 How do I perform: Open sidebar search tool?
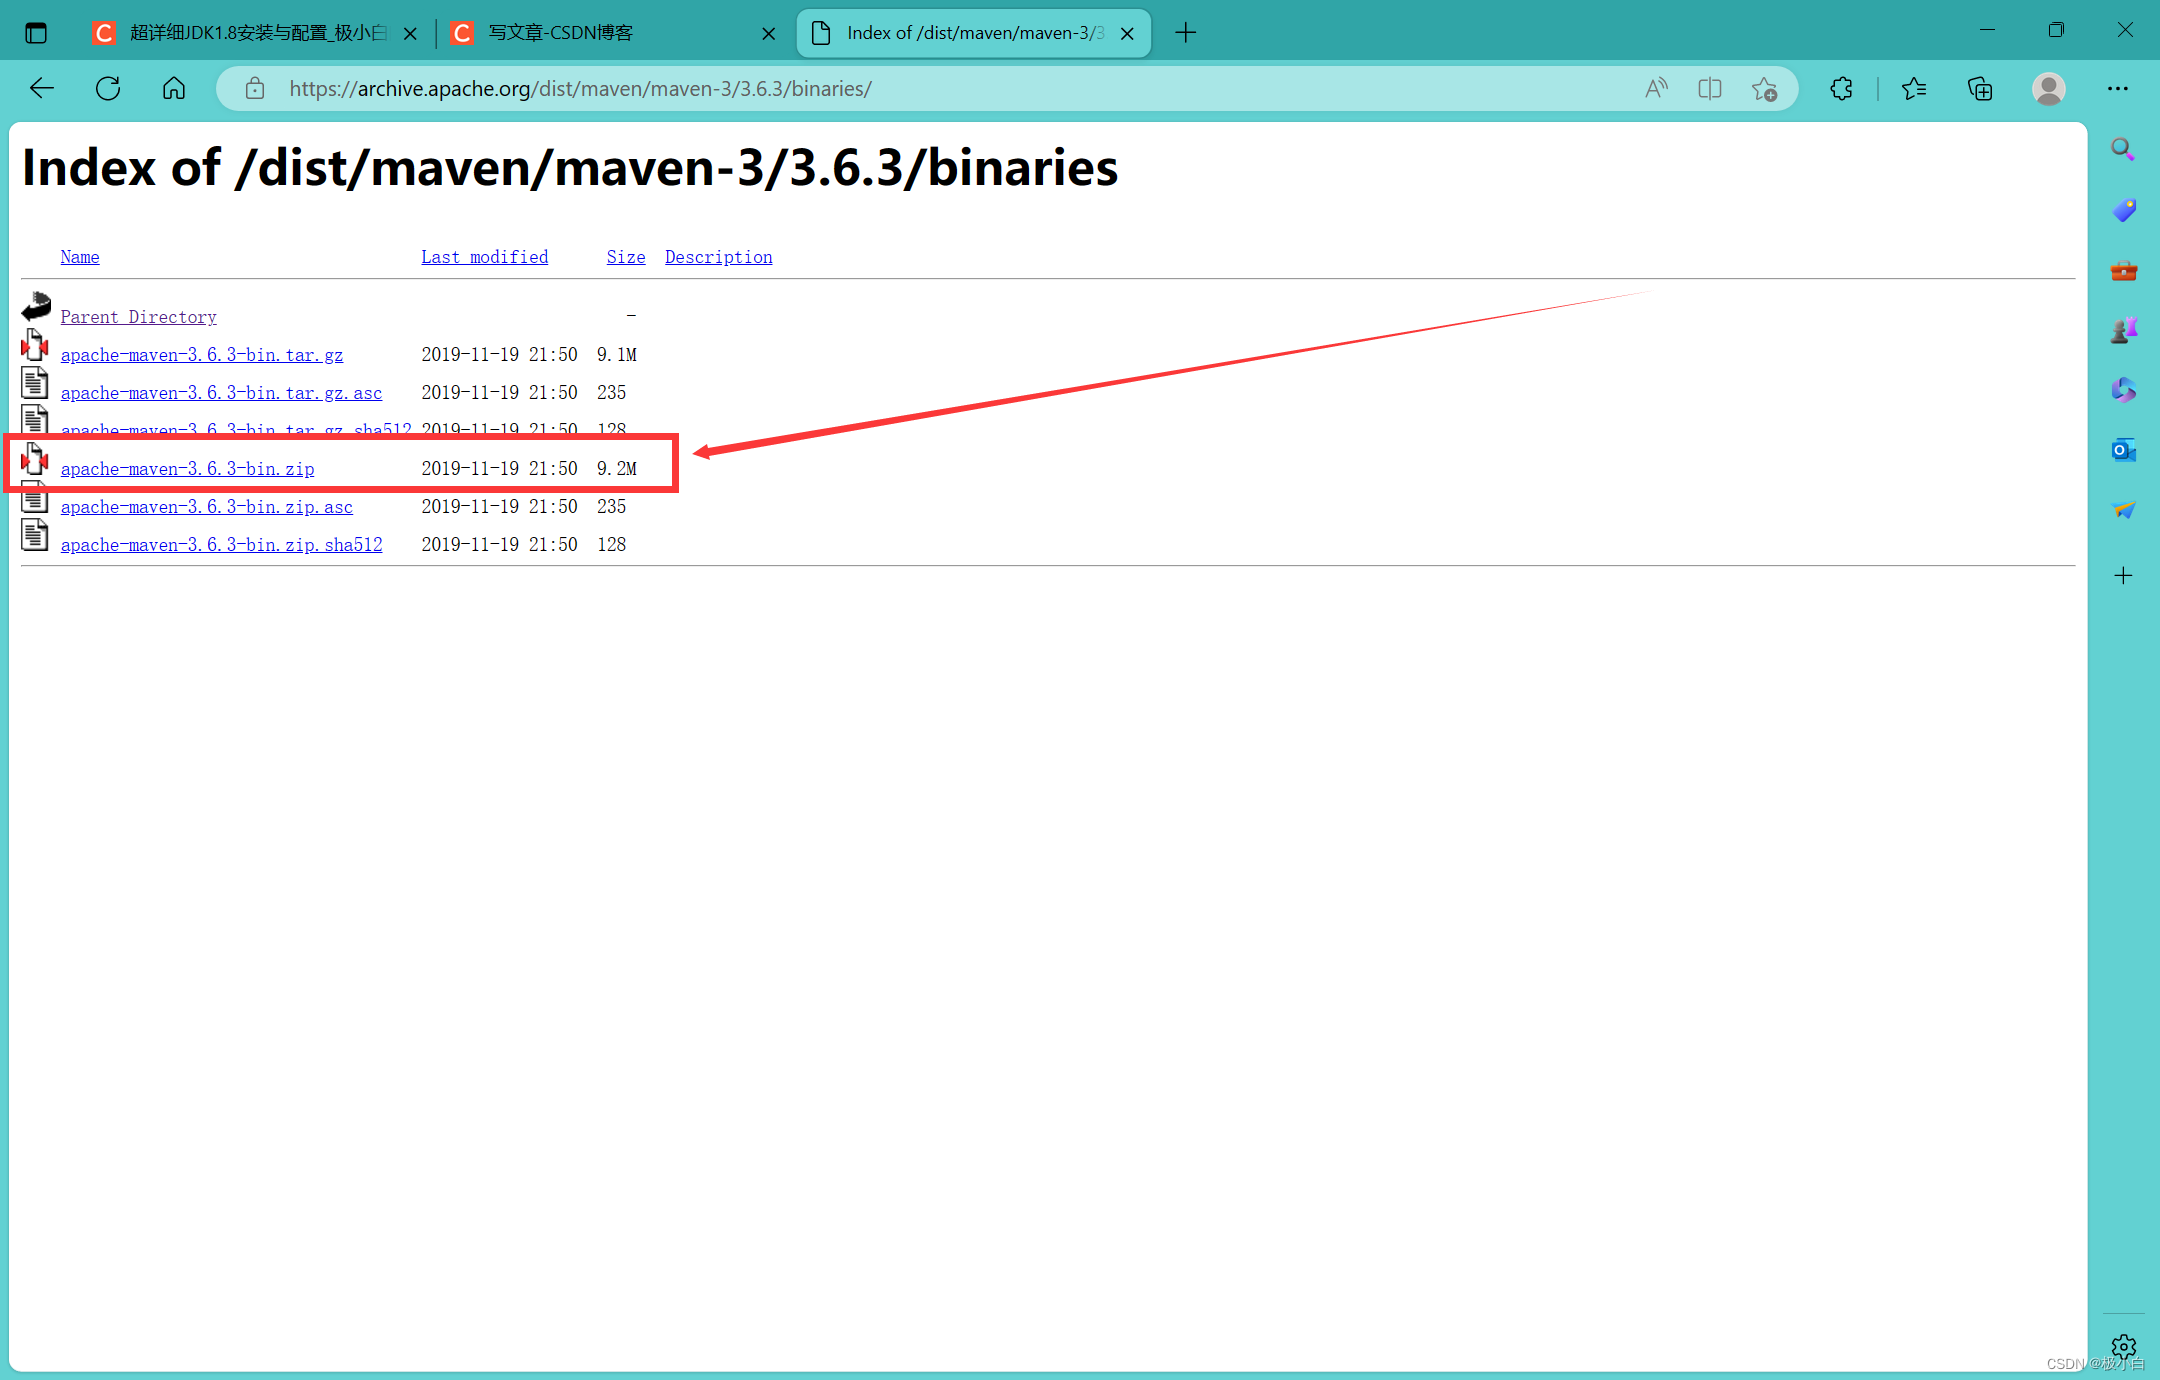[x=2123, y=150]
